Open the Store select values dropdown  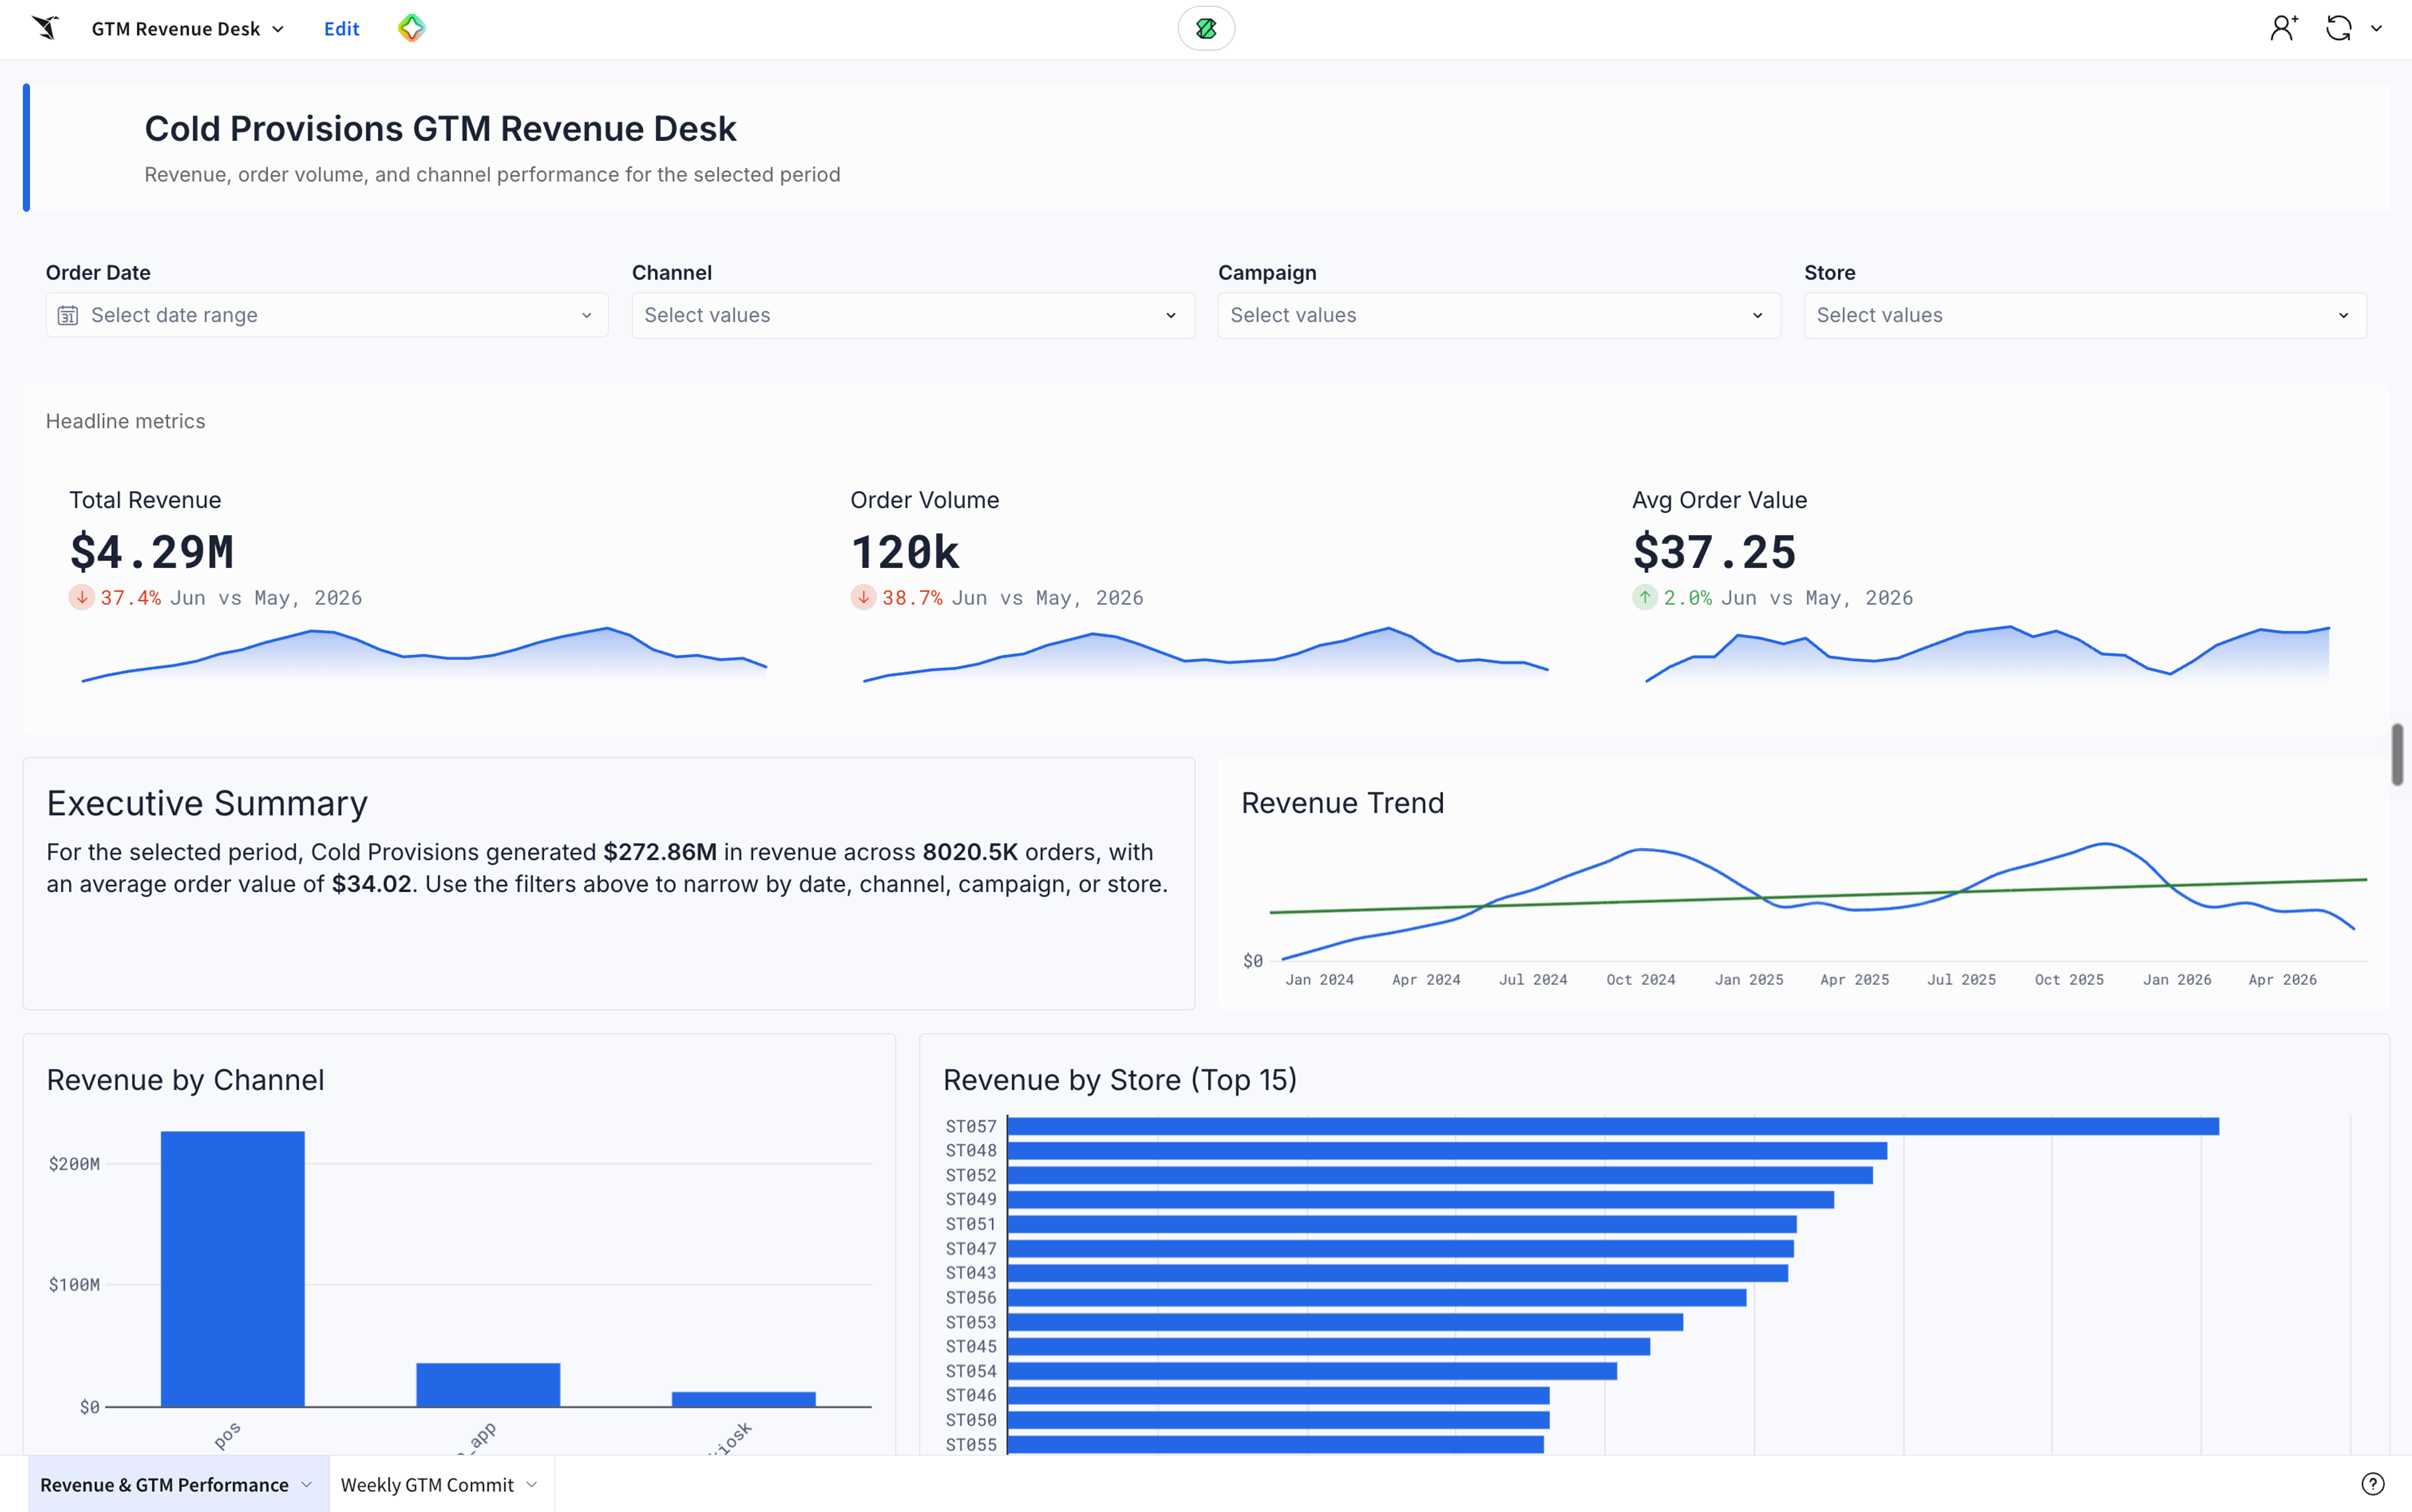coord(2085,315)
